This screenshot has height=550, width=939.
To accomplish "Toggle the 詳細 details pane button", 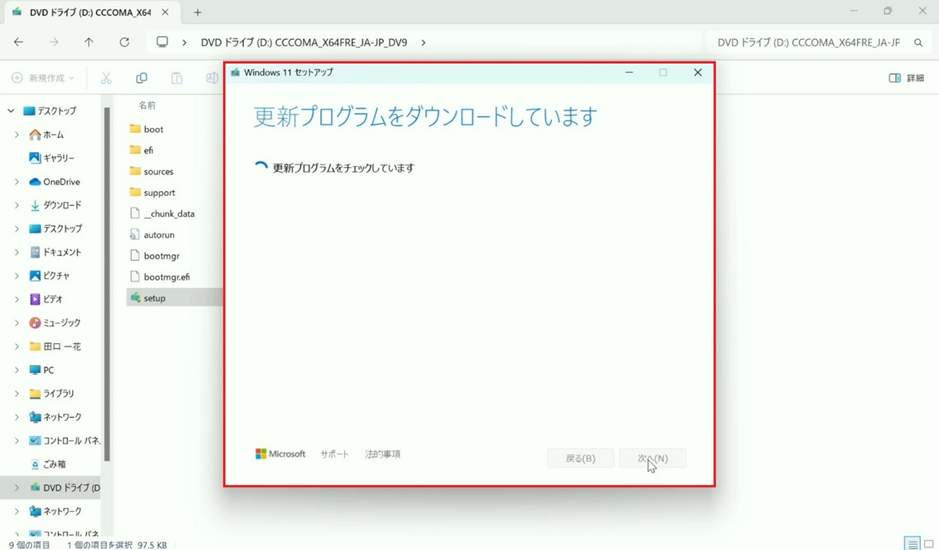I will (x=906, y=78).
